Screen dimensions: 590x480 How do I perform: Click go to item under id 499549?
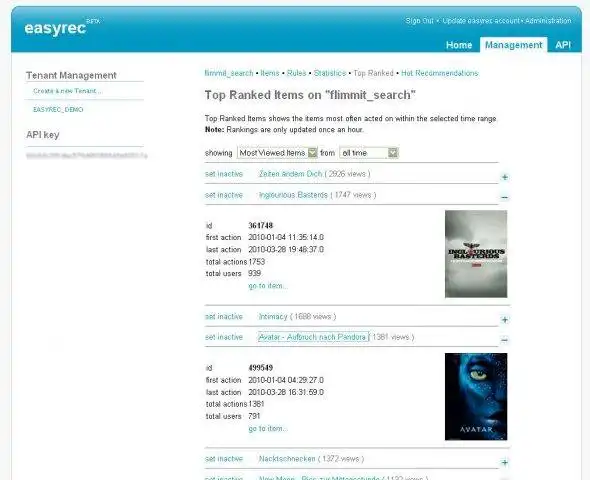coord(268,428)
